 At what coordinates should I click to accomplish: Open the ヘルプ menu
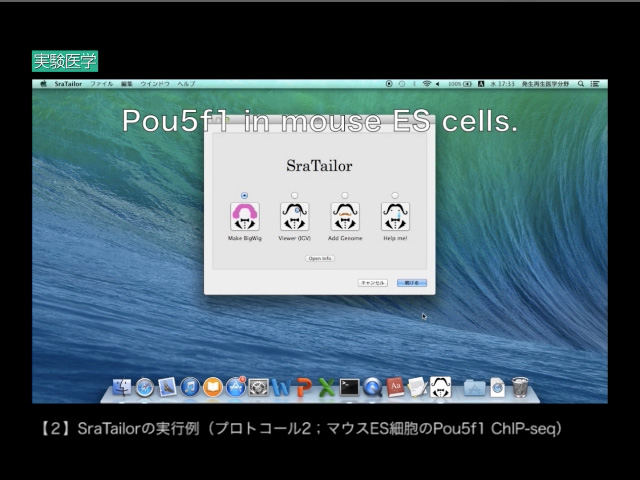[x=186, y=84]
